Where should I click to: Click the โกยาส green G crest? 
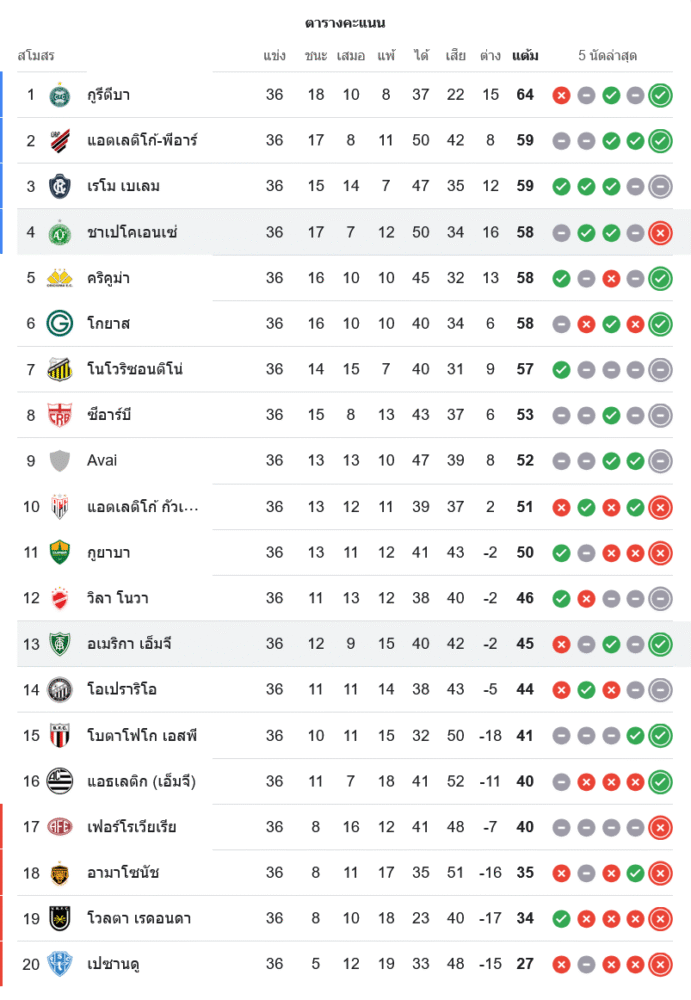tap(59, 324)
